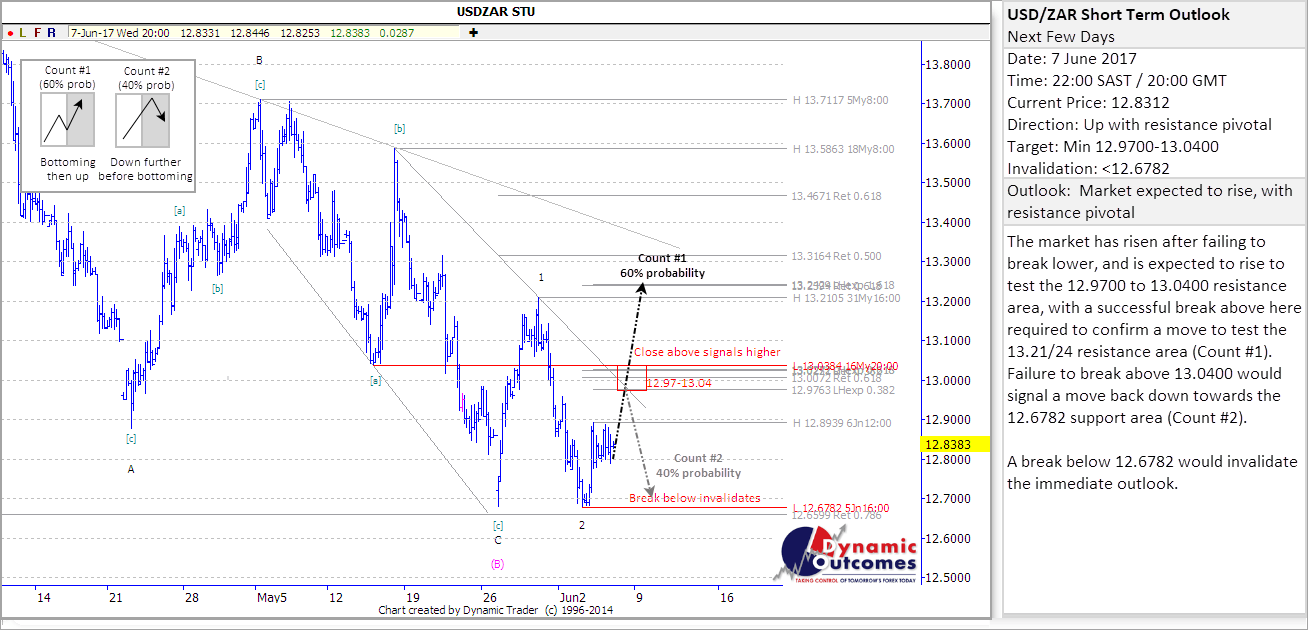Click the 'Invalidation: <12.6782' line
The image size is (1308, 644).
point(1090,168)
